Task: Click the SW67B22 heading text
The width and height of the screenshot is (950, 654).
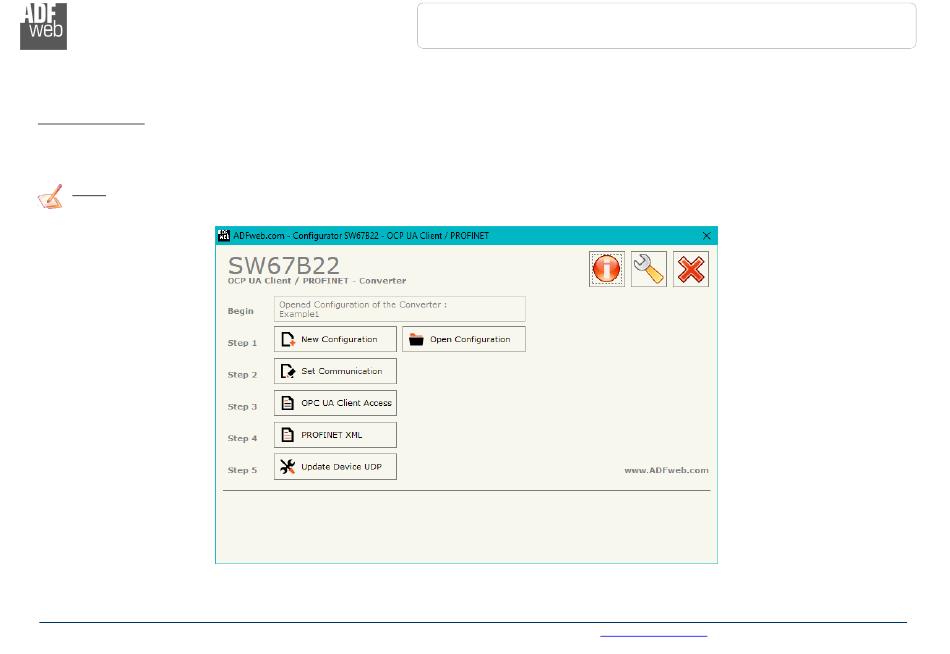Action: [x=284, y=265]
